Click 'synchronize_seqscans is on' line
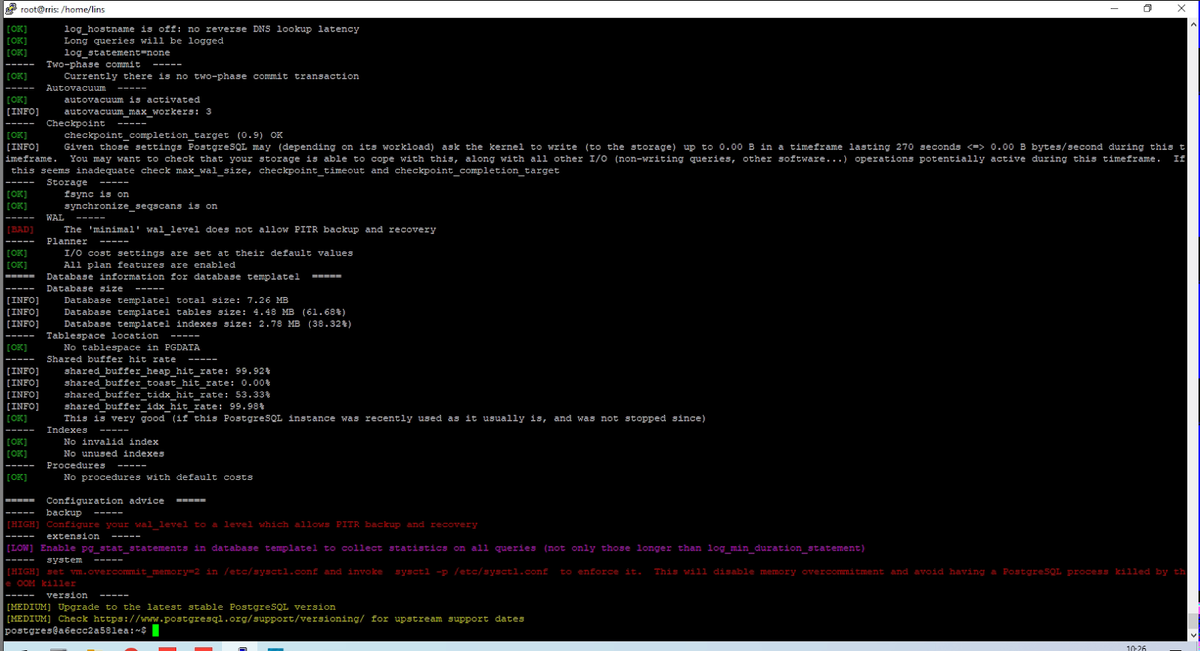 click(140, 206)
